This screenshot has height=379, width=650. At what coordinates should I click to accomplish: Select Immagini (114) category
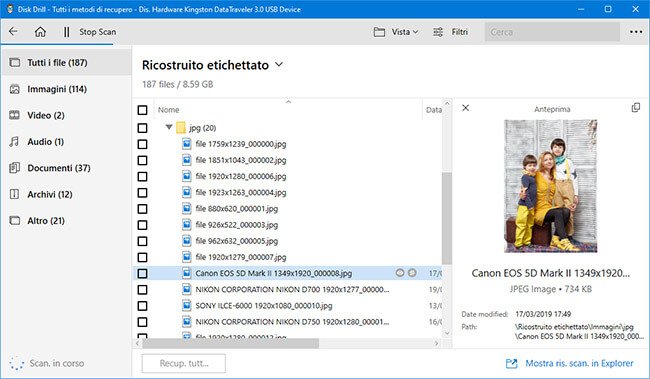66,89
